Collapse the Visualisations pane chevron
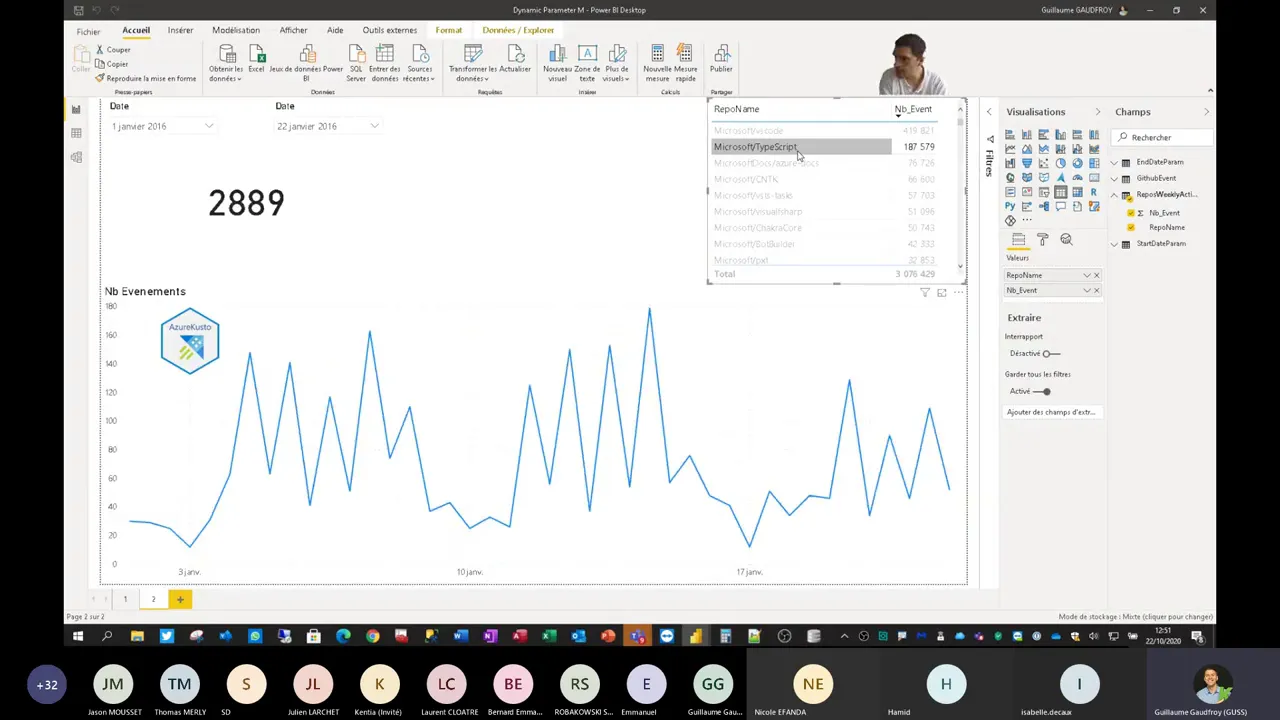1280x720 pixels. tap(1097, 112)
